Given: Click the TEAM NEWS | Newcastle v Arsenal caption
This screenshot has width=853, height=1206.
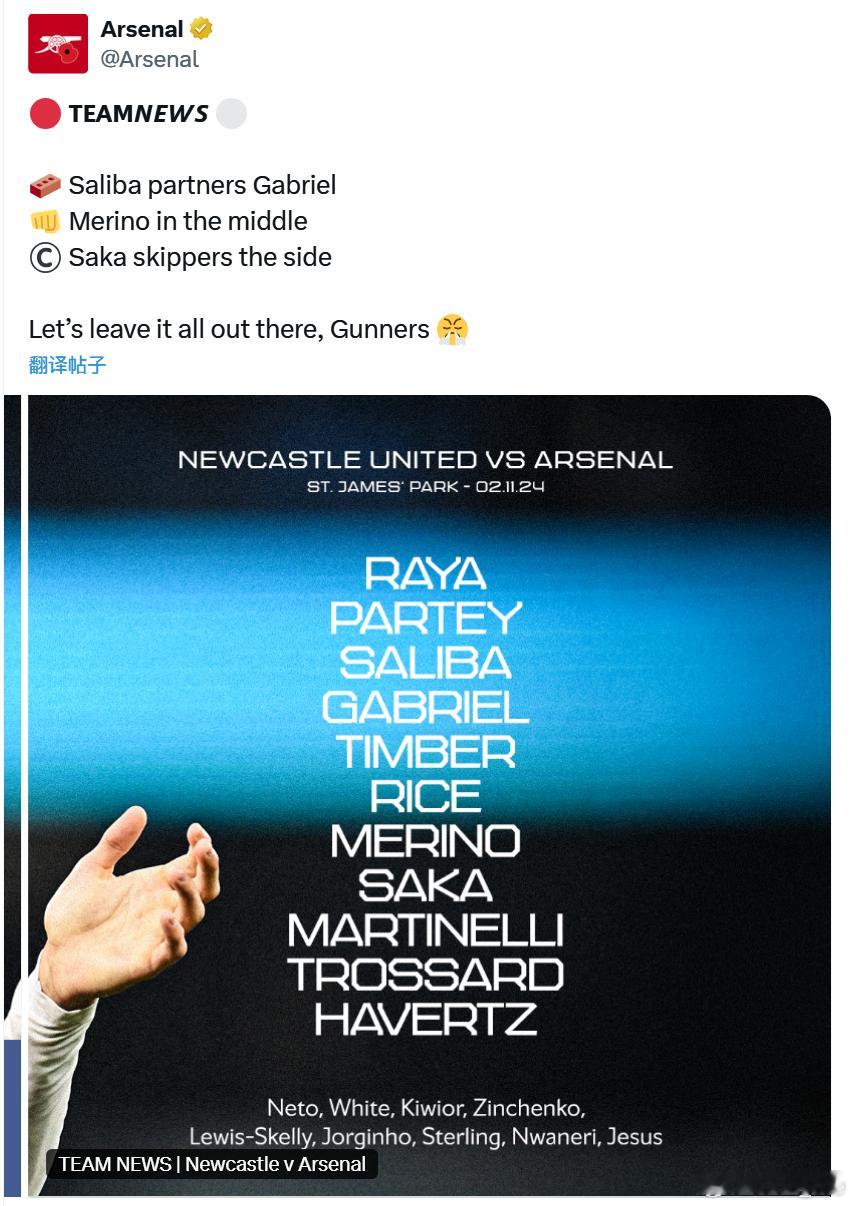Looking at the screenshot, I should (212, 1164).
